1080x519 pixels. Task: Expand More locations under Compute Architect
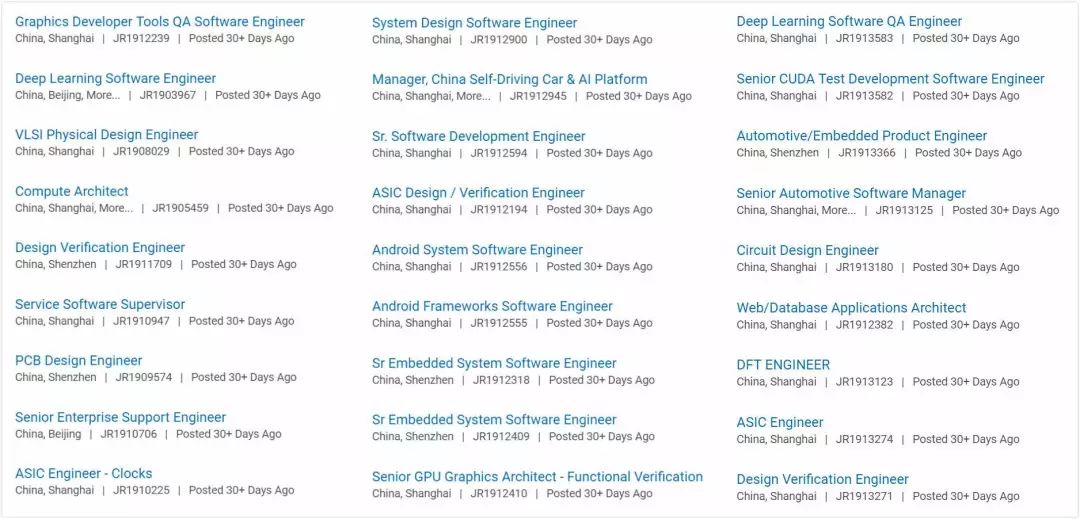(115, 208)
